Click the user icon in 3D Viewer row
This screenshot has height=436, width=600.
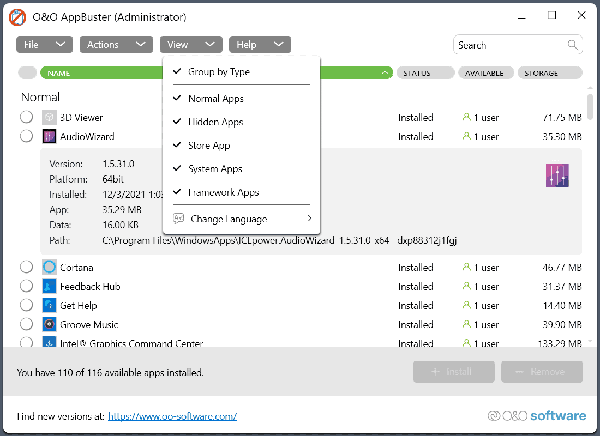466,117
